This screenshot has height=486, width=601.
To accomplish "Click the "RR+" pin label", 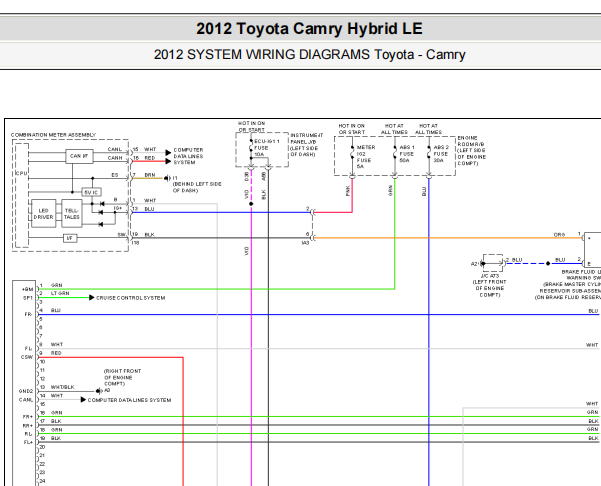I will click(28, 425).
